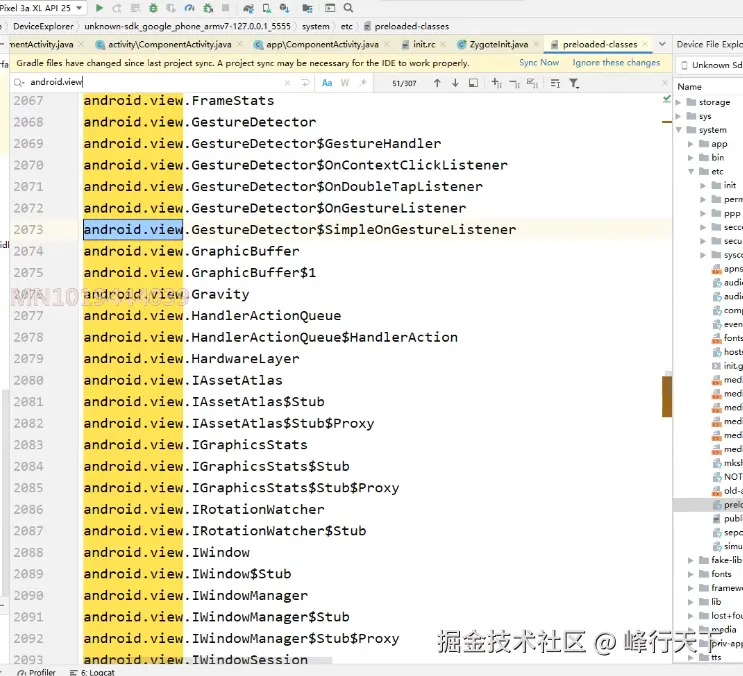Click the Run with Coverage icon

(171, 8)
